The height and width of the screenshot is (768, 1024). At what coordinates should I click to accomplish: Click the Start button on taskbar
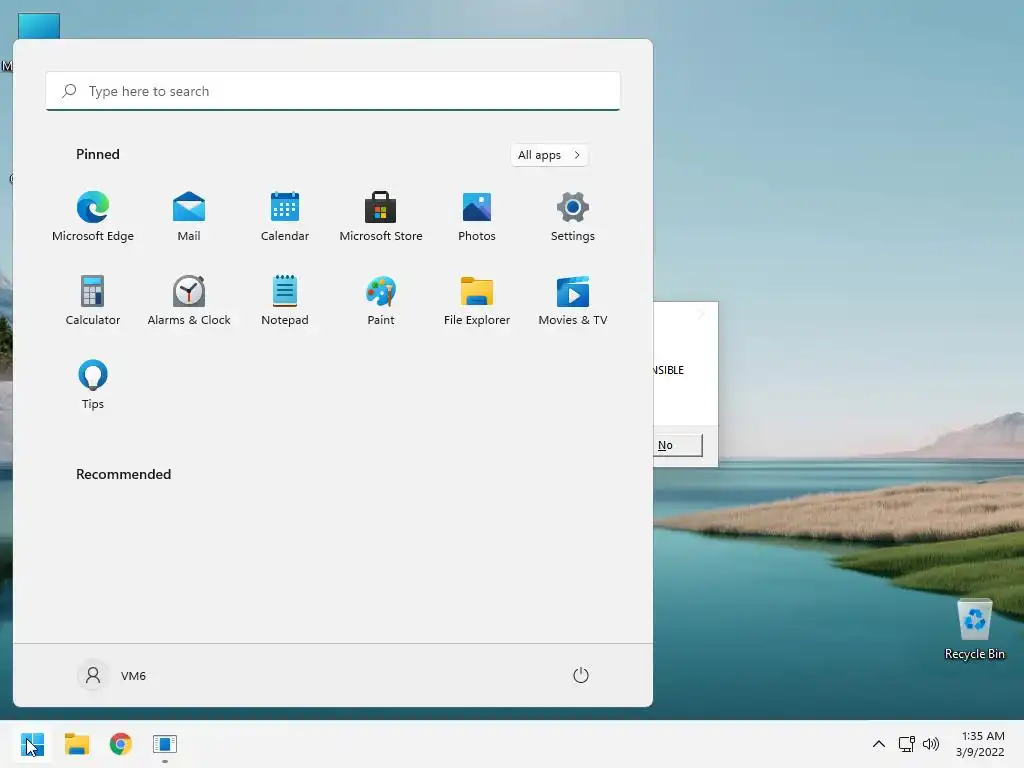32,744
